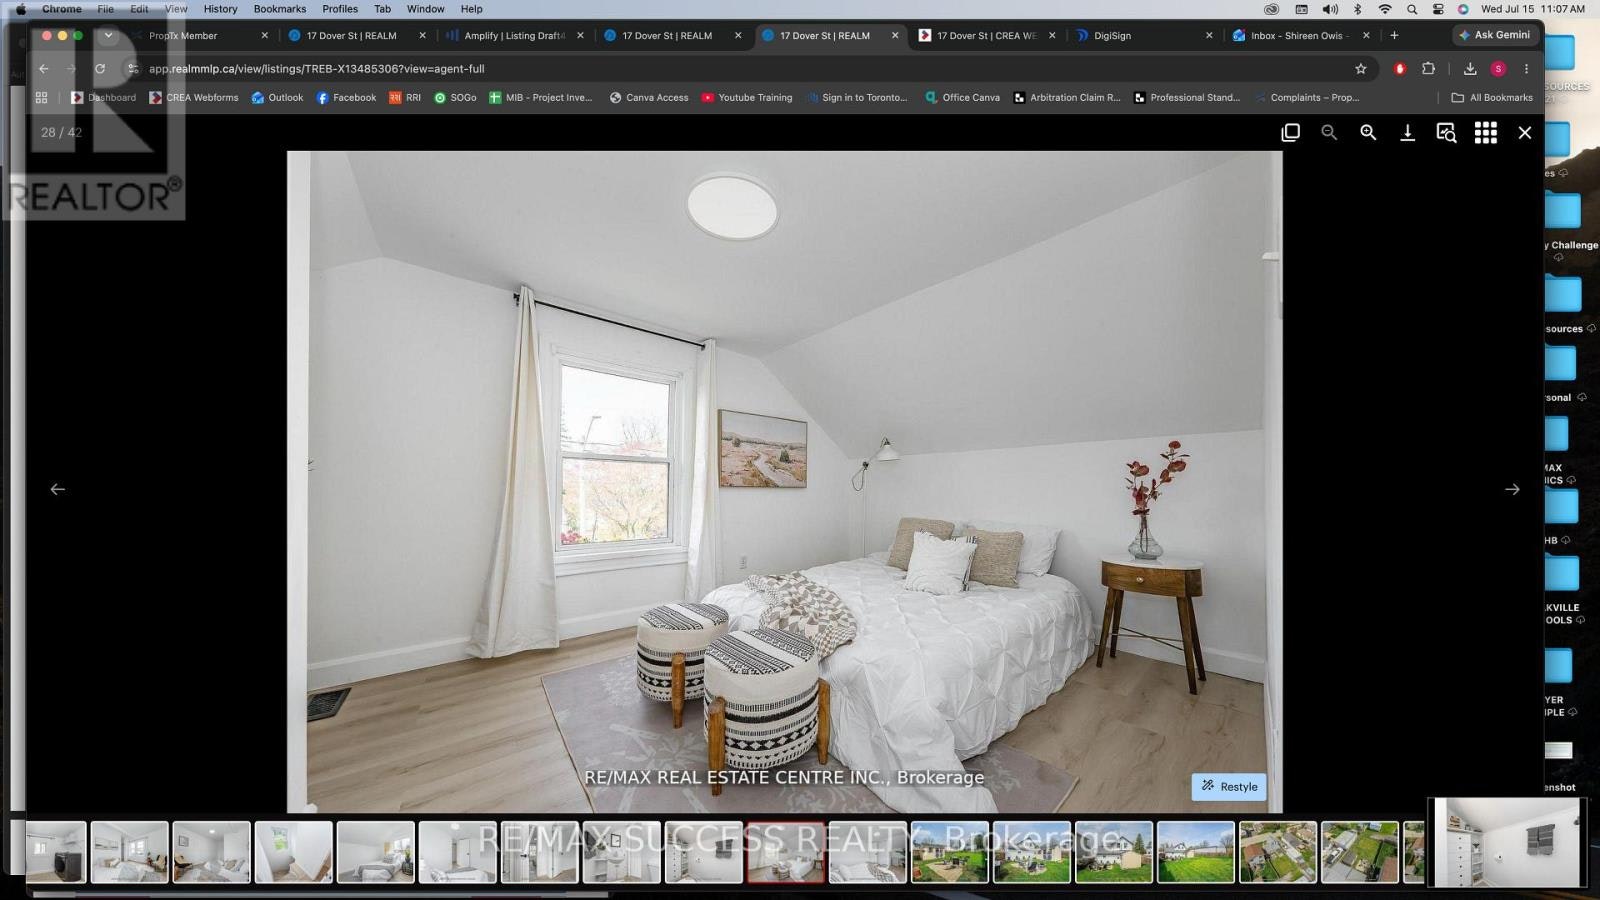Screen dimensions: 1600x900
Task: Open the Window menu
Action: [426, 9]
